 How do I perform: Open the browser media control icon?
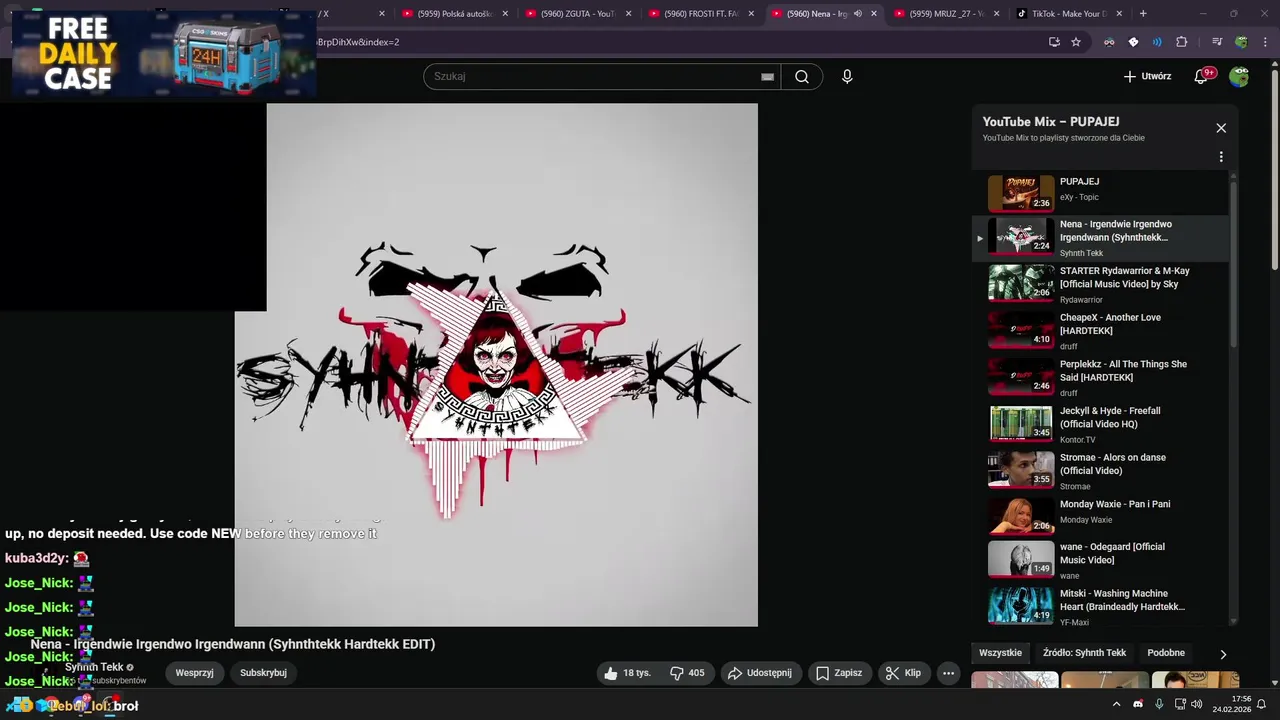click(x=1217, y=42)
